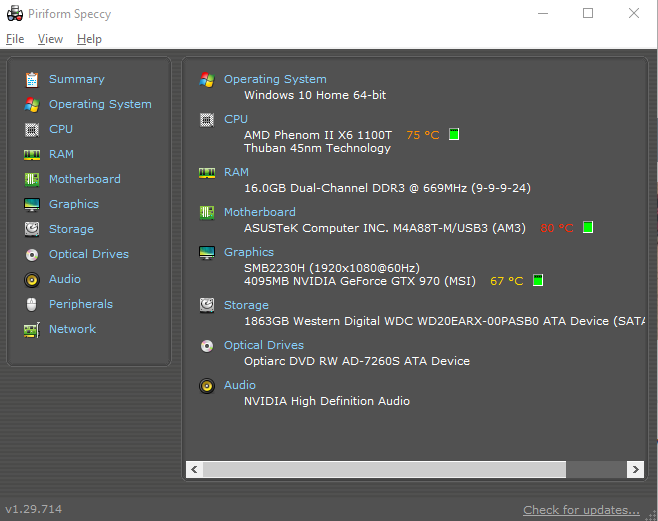Click the green motherboard temperature indicator icon
Screen dimensions: 658x521
588,227
